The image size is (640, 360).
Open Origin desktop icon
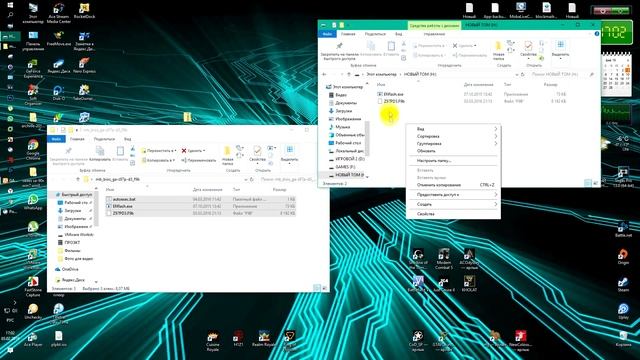click(623, 257)
